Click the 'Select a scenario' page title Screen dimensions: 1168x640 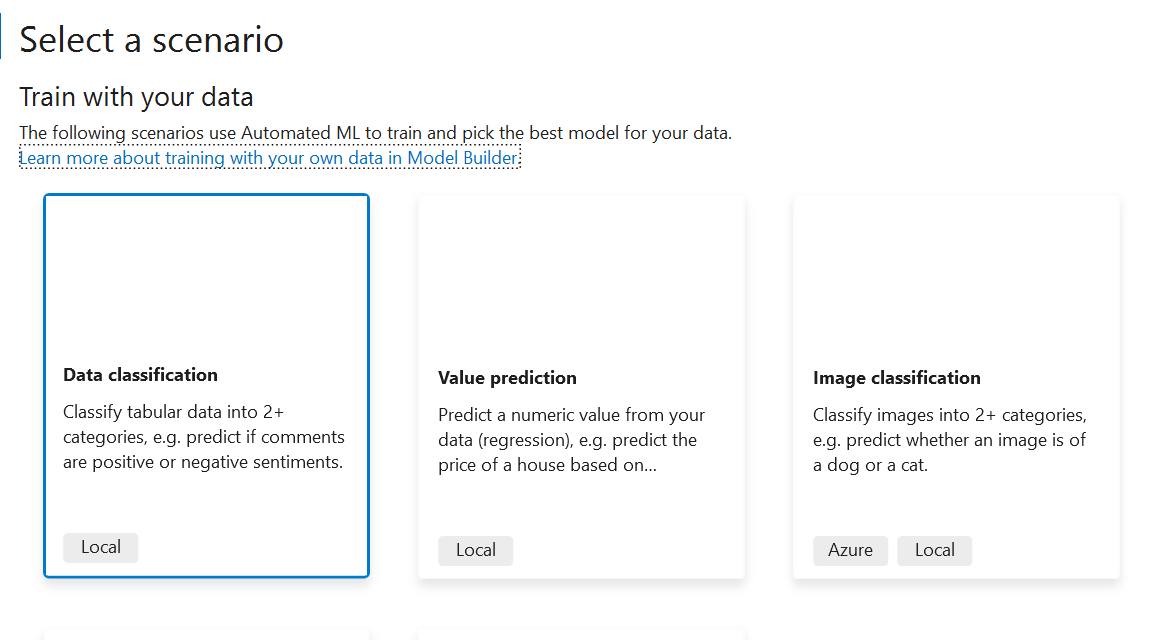(x=151, y=40)
